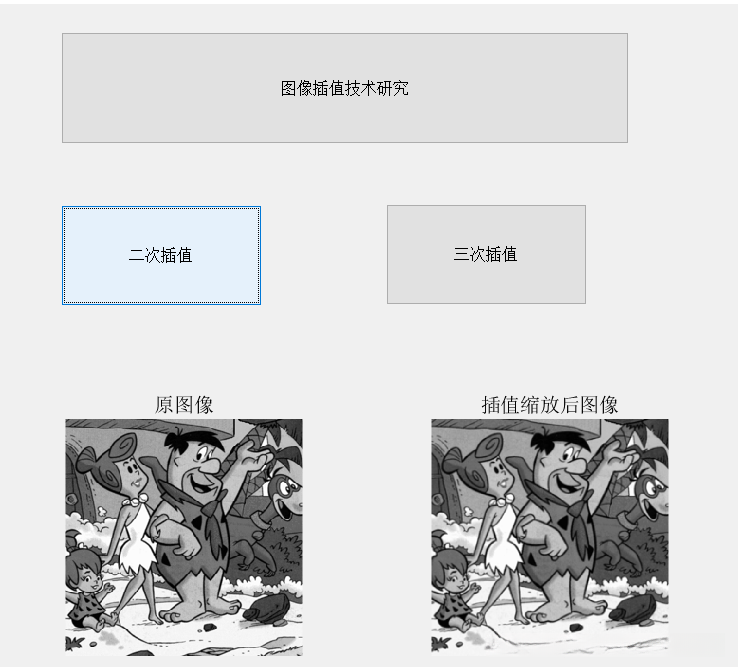This screenshot has width=738, height=667.
Task: Click the 插值缩放后图像 caption text
Action: click(550, 405)
